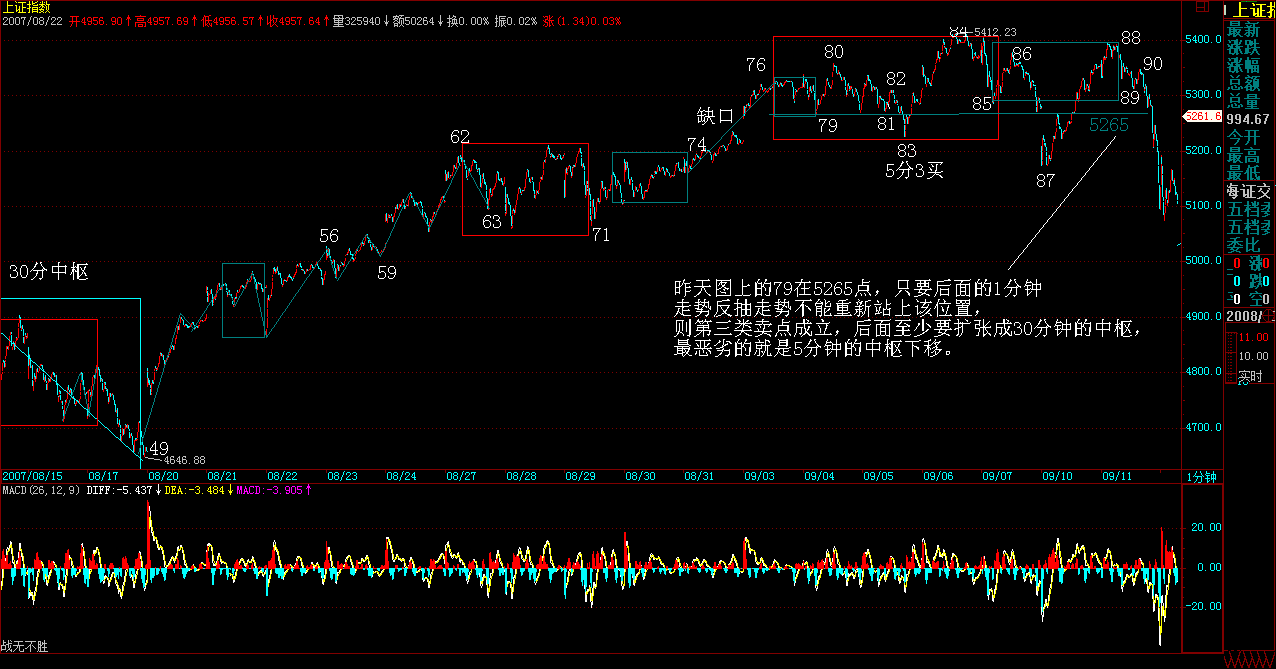Viewport: 1276px width, 669px height.
Task: Select the 最新 row in quote panel
Action: point(1244,29)
